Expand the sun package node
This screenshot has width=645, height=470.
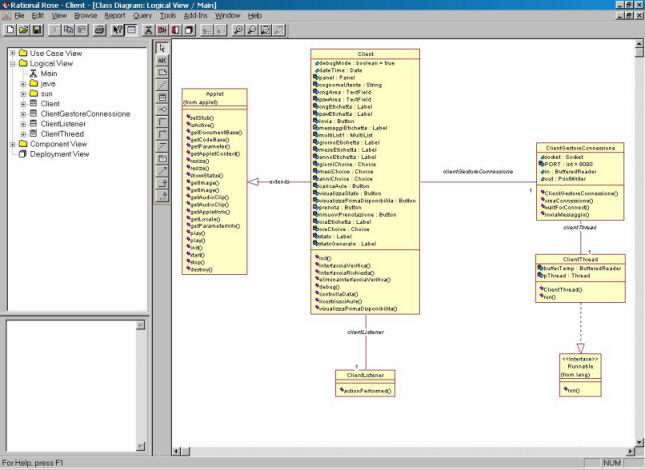click(23, 94)
